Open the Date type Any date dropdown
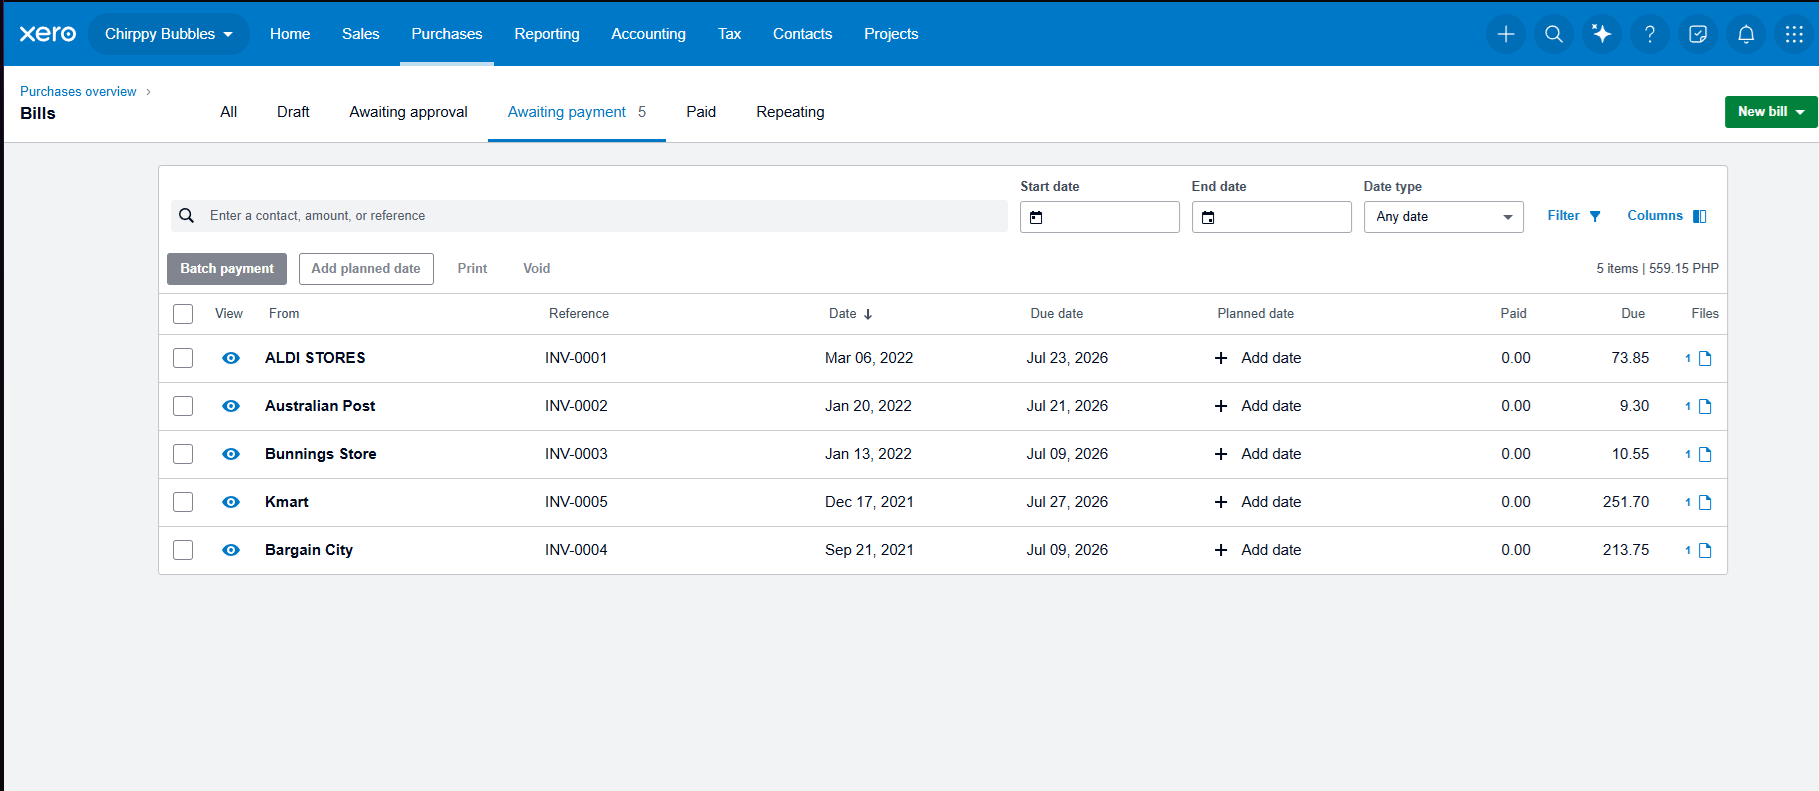1819x791 pixels. point(1443,217)
